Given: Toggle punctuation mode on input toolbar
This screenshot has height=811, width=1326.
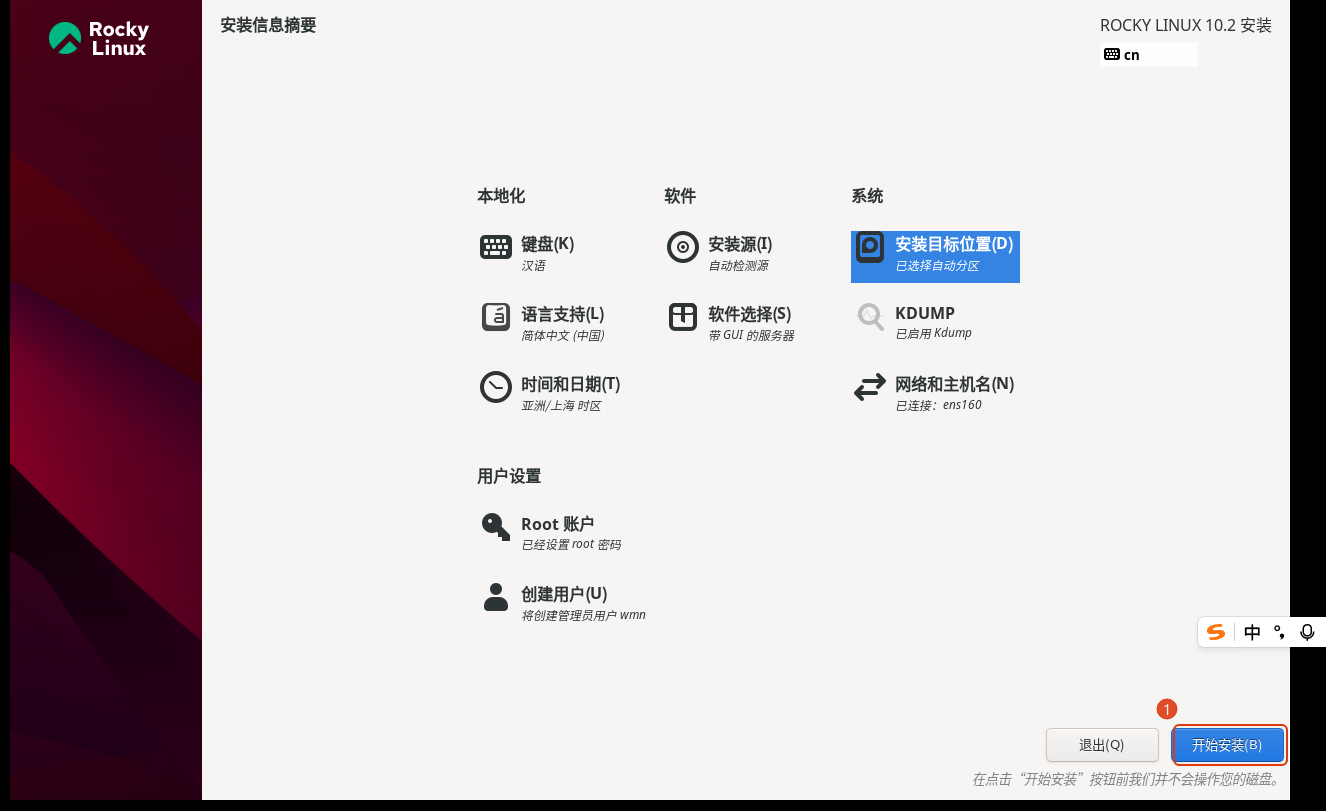Looking at the screenshot, I should (x=1279, y=632).
